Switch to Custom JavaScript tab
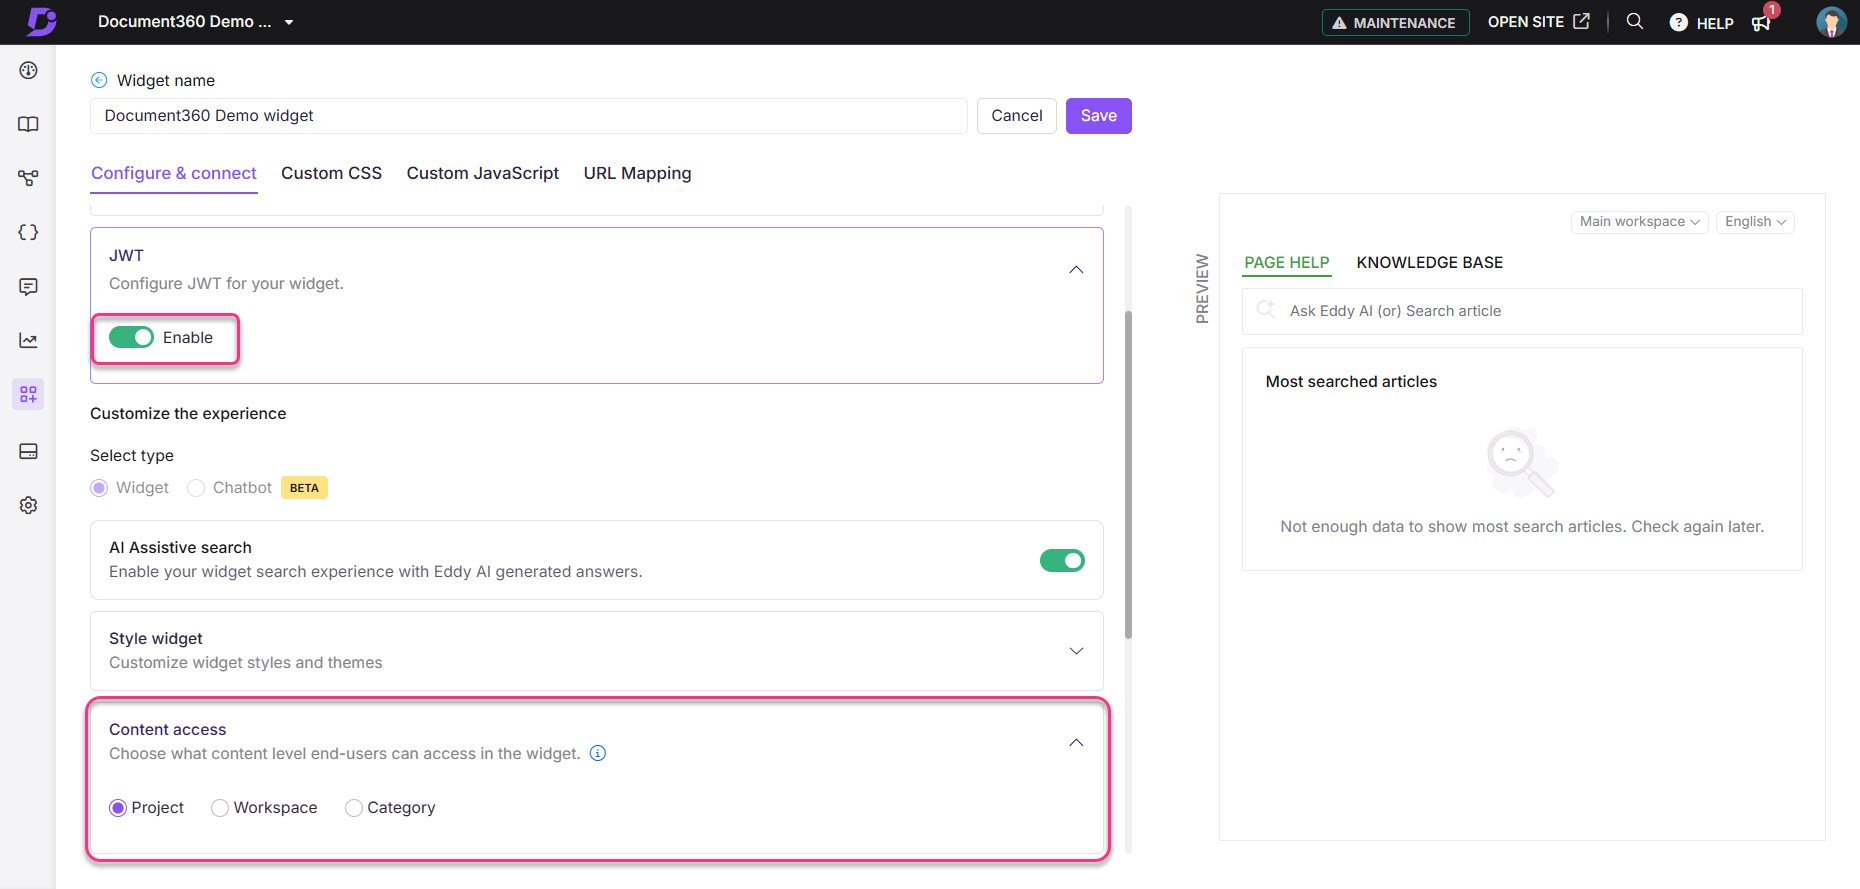Screen dimensions: 1860x889 click(482, 173)
